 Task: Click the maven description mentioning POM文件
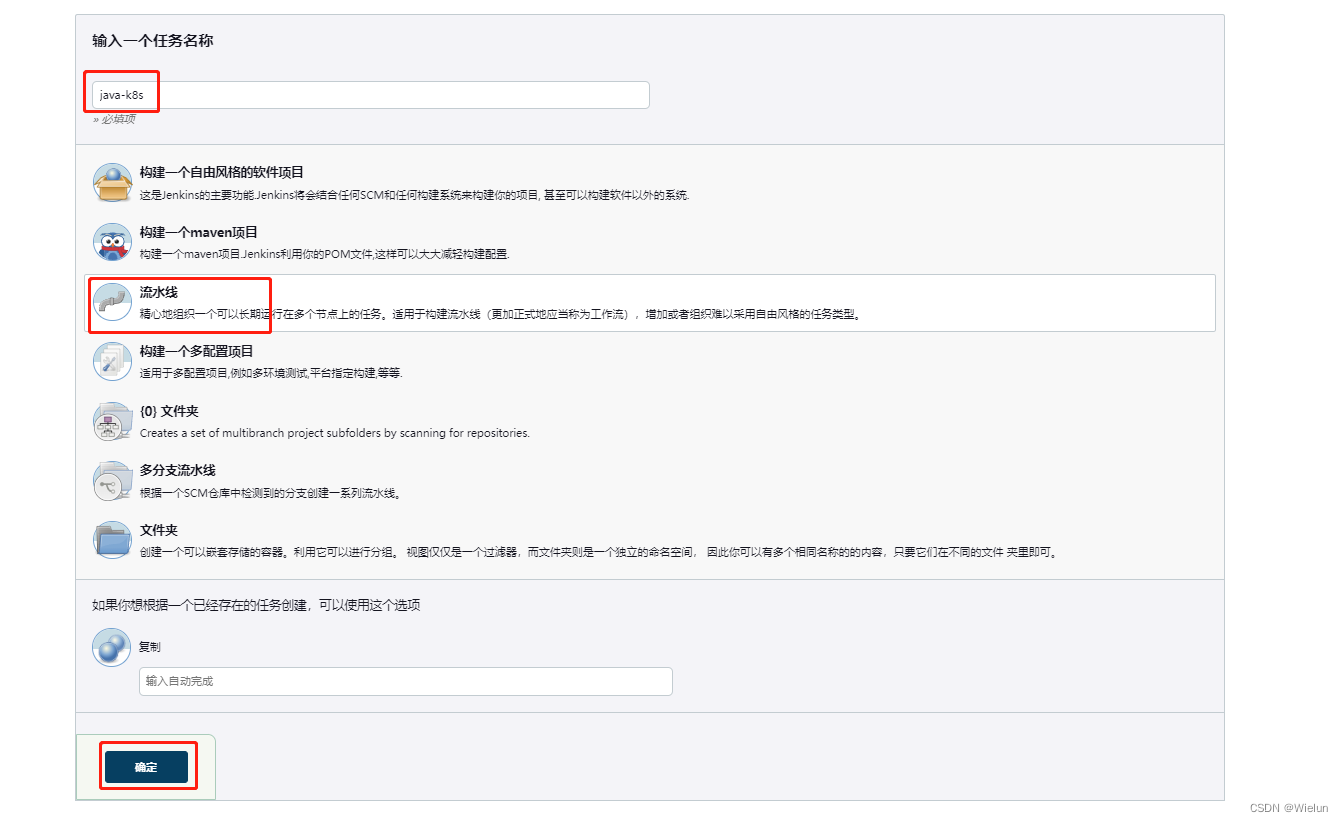[x=325, y=254]
